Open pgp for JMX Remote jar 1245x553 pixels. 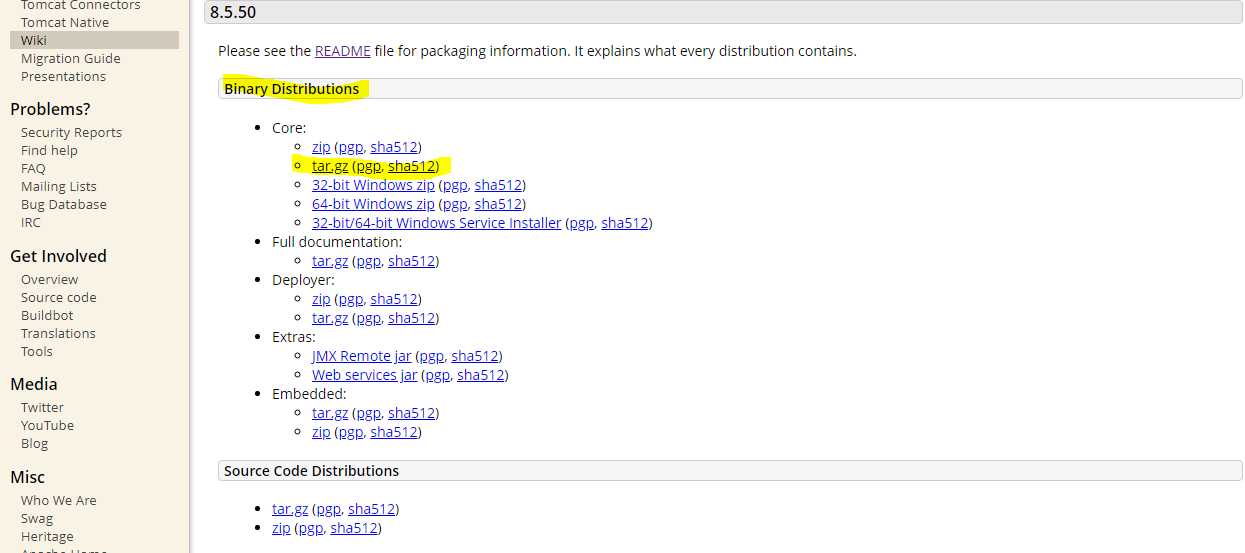click(431, 356)
